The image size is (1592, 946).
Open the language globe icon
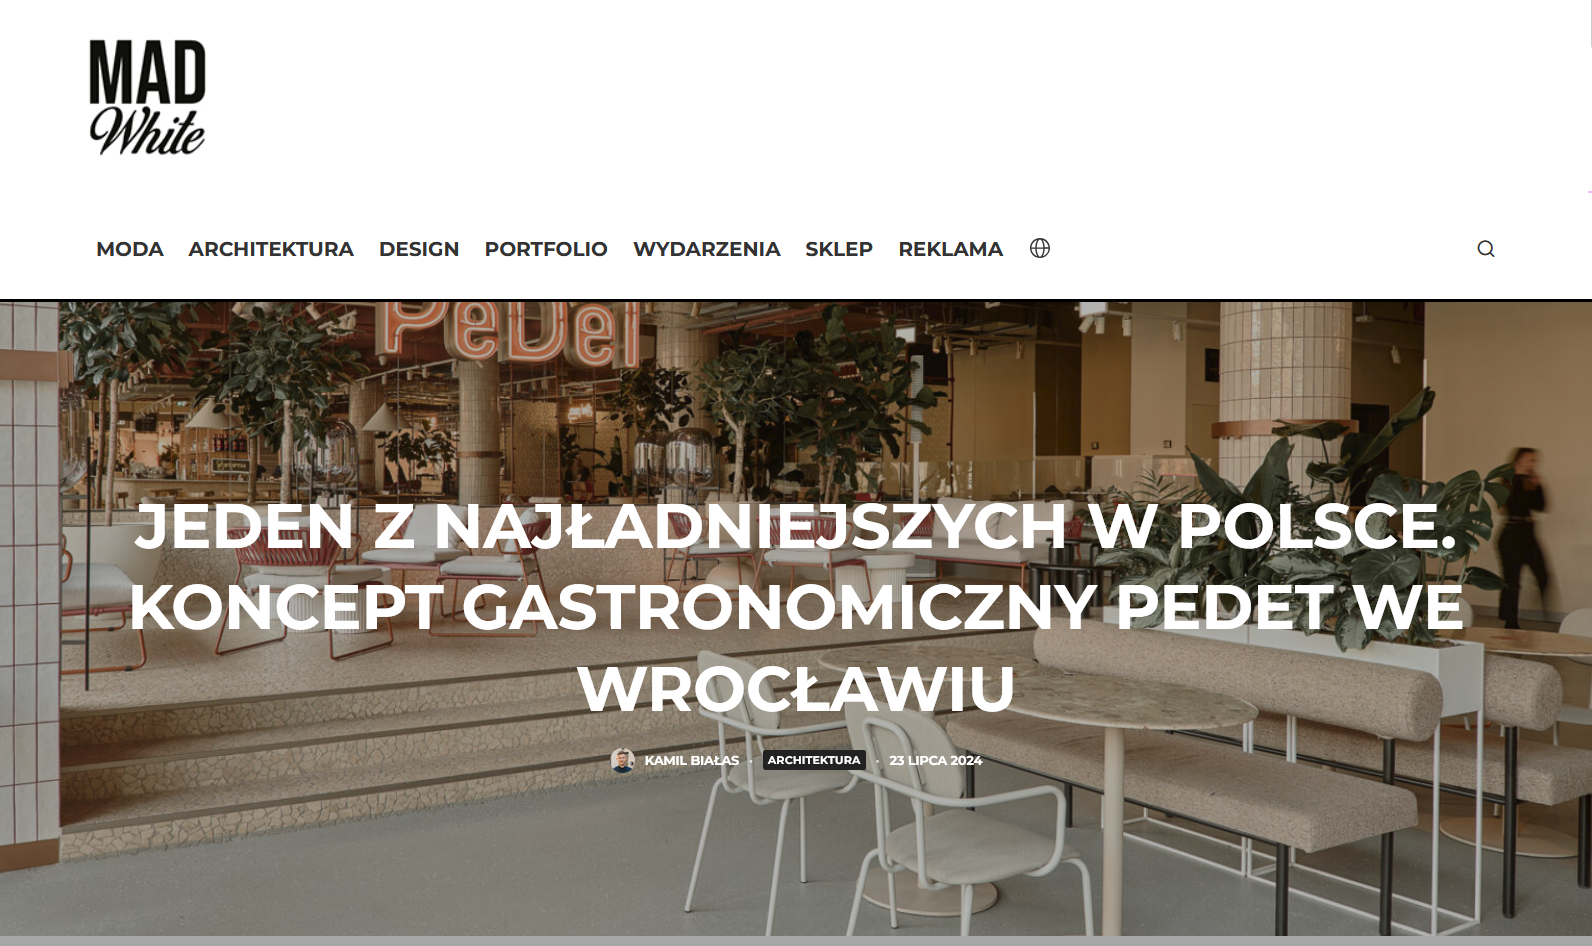coord(1040,248)
